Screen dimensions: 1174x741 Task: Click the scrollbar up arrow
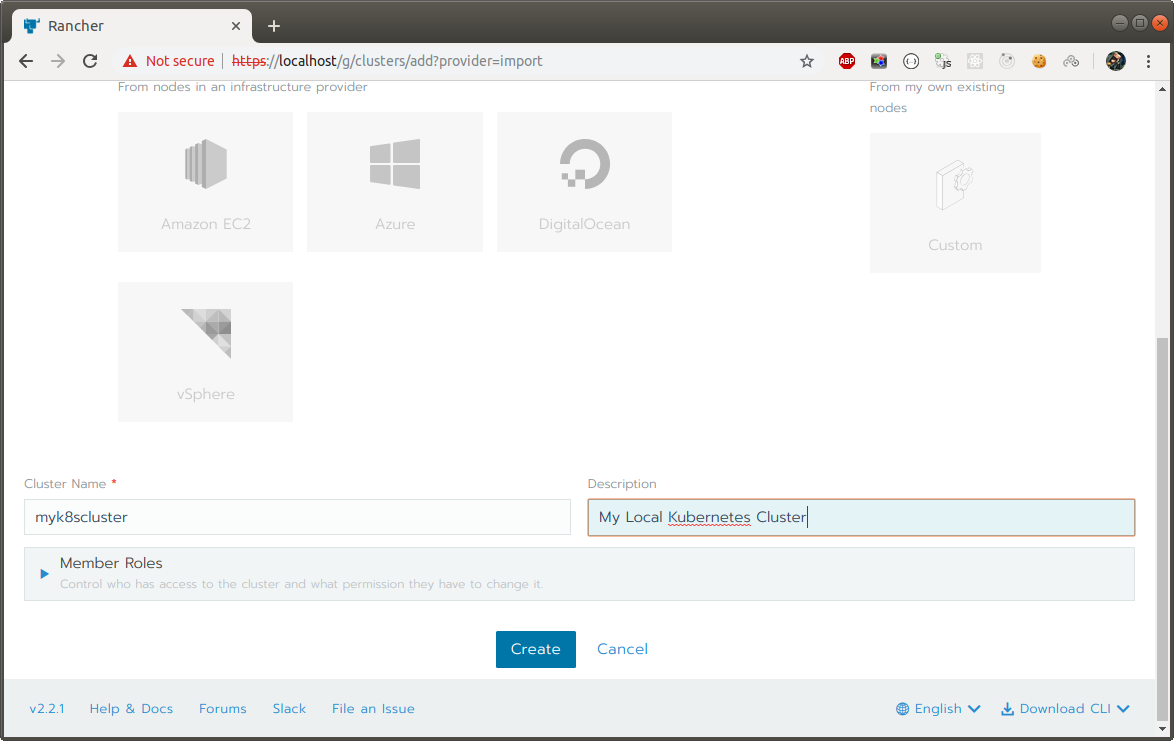pyautogui.click(x=1162, y=88)
